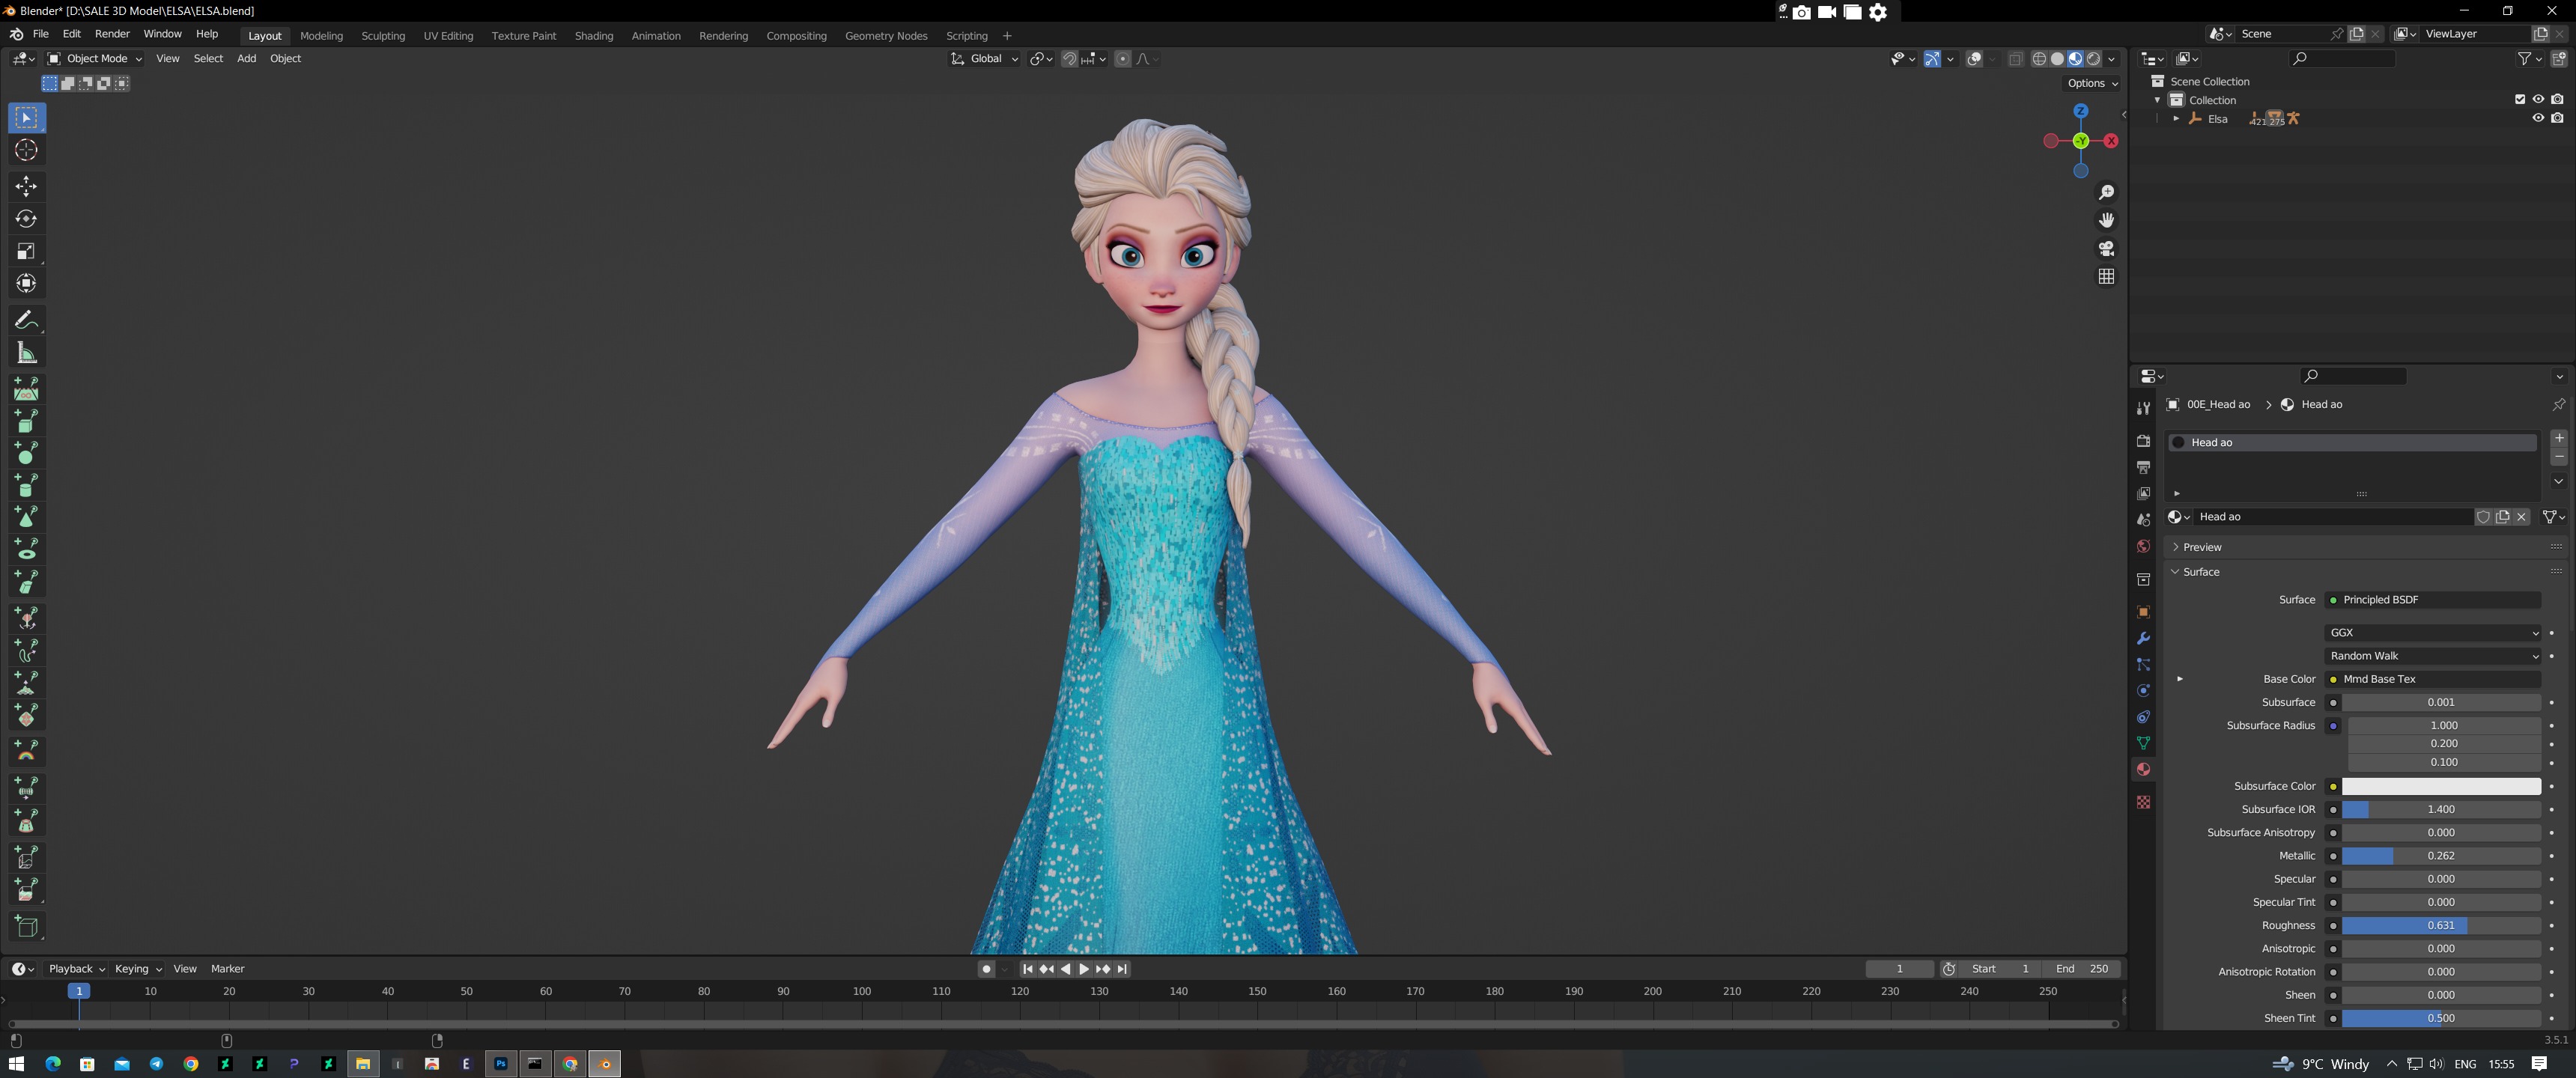Screen dimensions: 2576x1078
Task: Toggle X-ray mode in viewport header
Action: [2015, 59]
